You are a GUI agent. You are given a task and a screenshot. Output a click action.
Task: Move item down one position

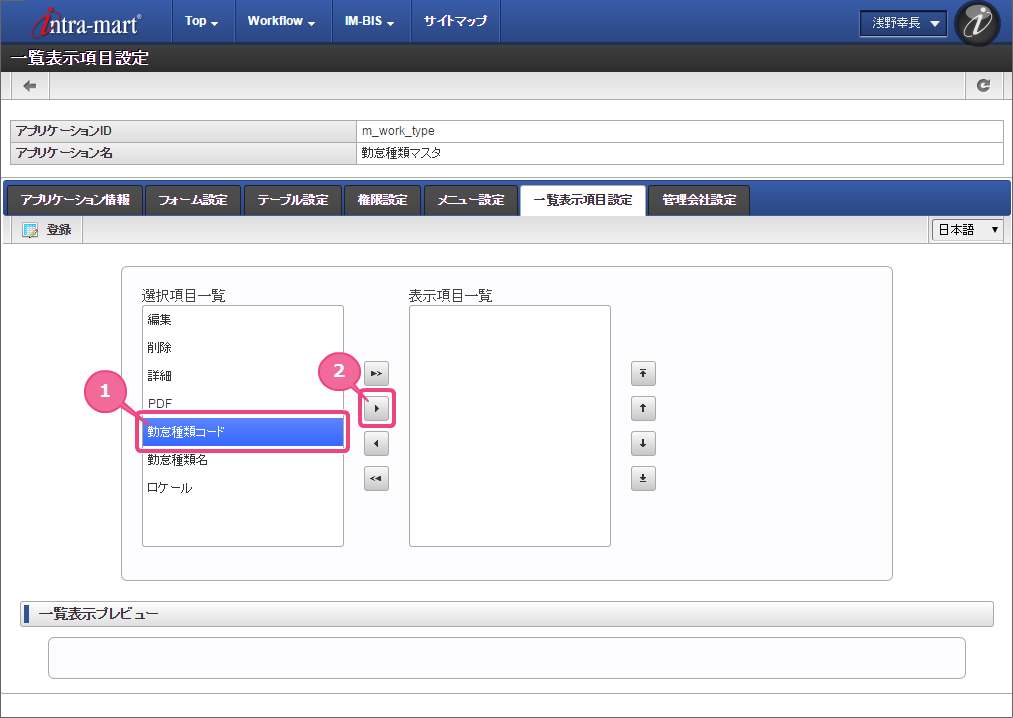point(643,443)
